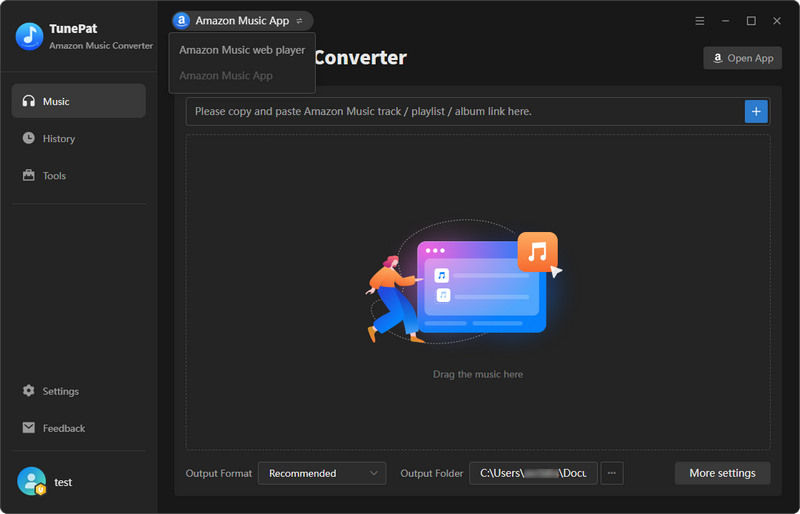The image size is (800, 514).
Task: Click the envelope icon beside Feedback
Action: click(x=29, y=428)
